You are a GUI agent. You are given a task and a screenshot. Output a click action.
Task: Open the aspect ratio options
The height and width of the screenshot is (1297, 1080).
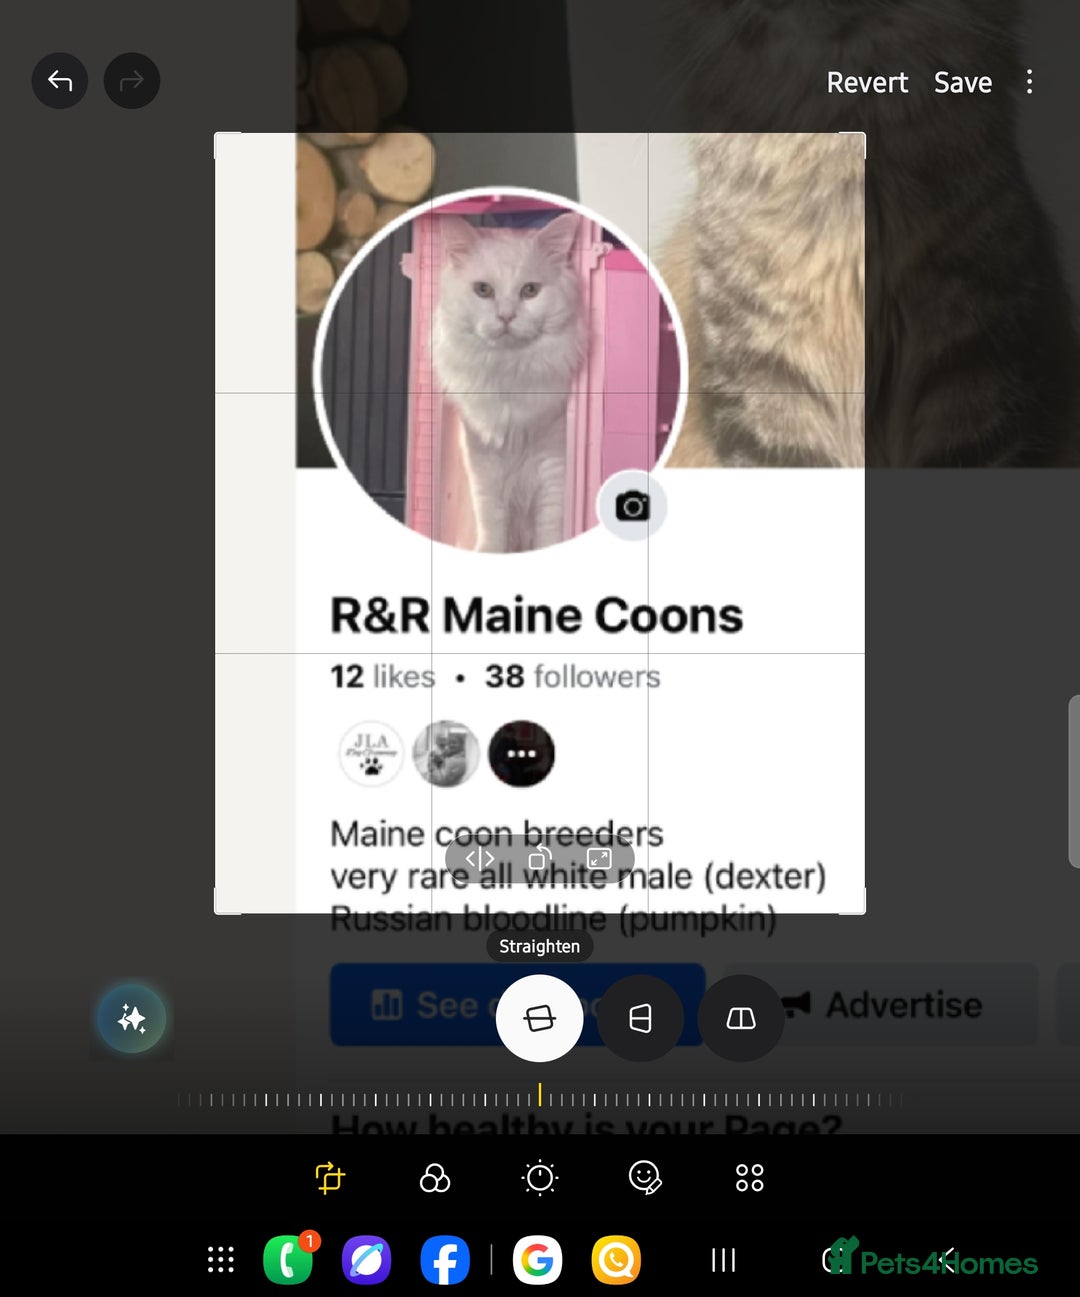click(599, 858)
